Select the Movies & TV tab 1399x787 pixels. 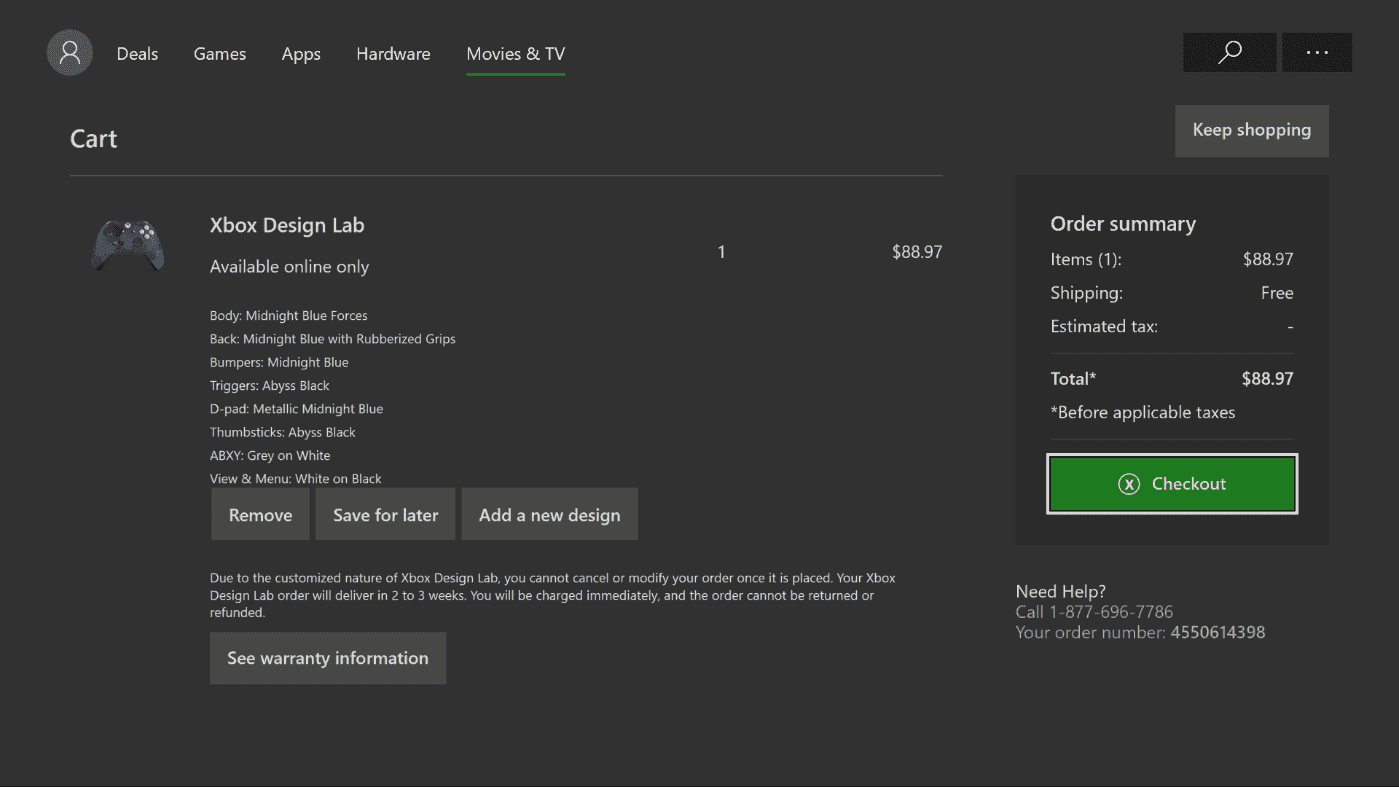coord(516,54)
